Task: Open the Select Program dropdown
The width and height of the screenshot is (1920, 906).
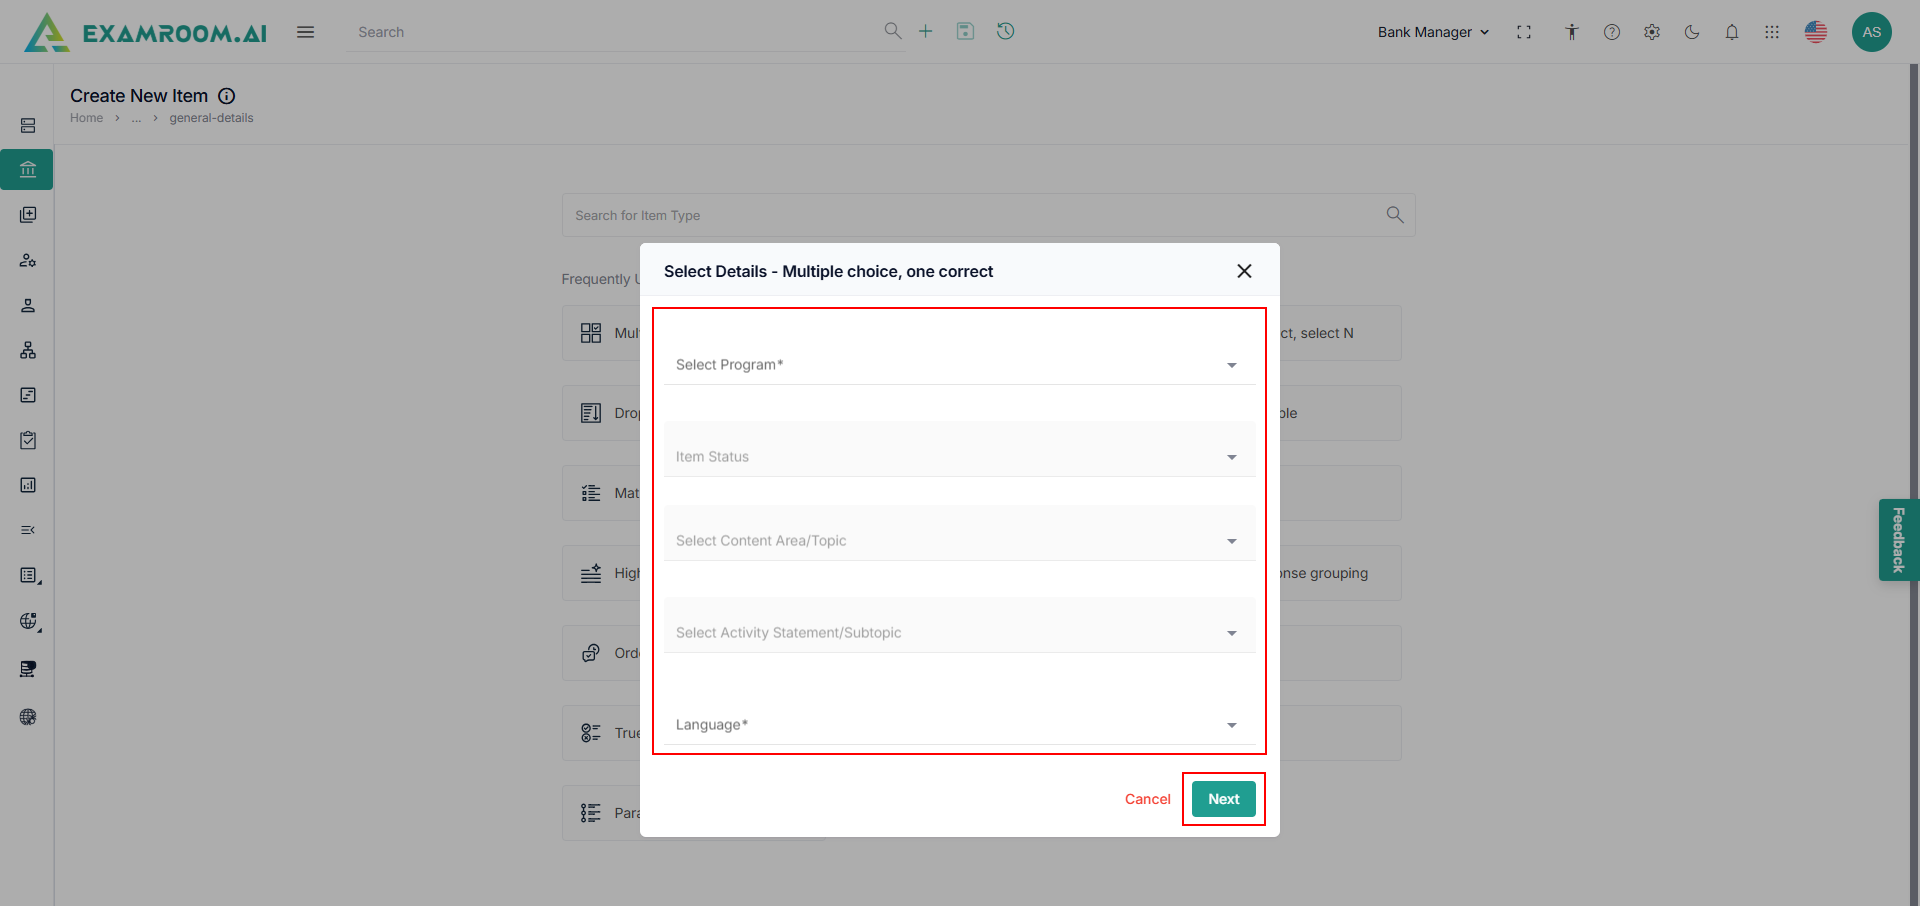Action: (x=958, y=365)
